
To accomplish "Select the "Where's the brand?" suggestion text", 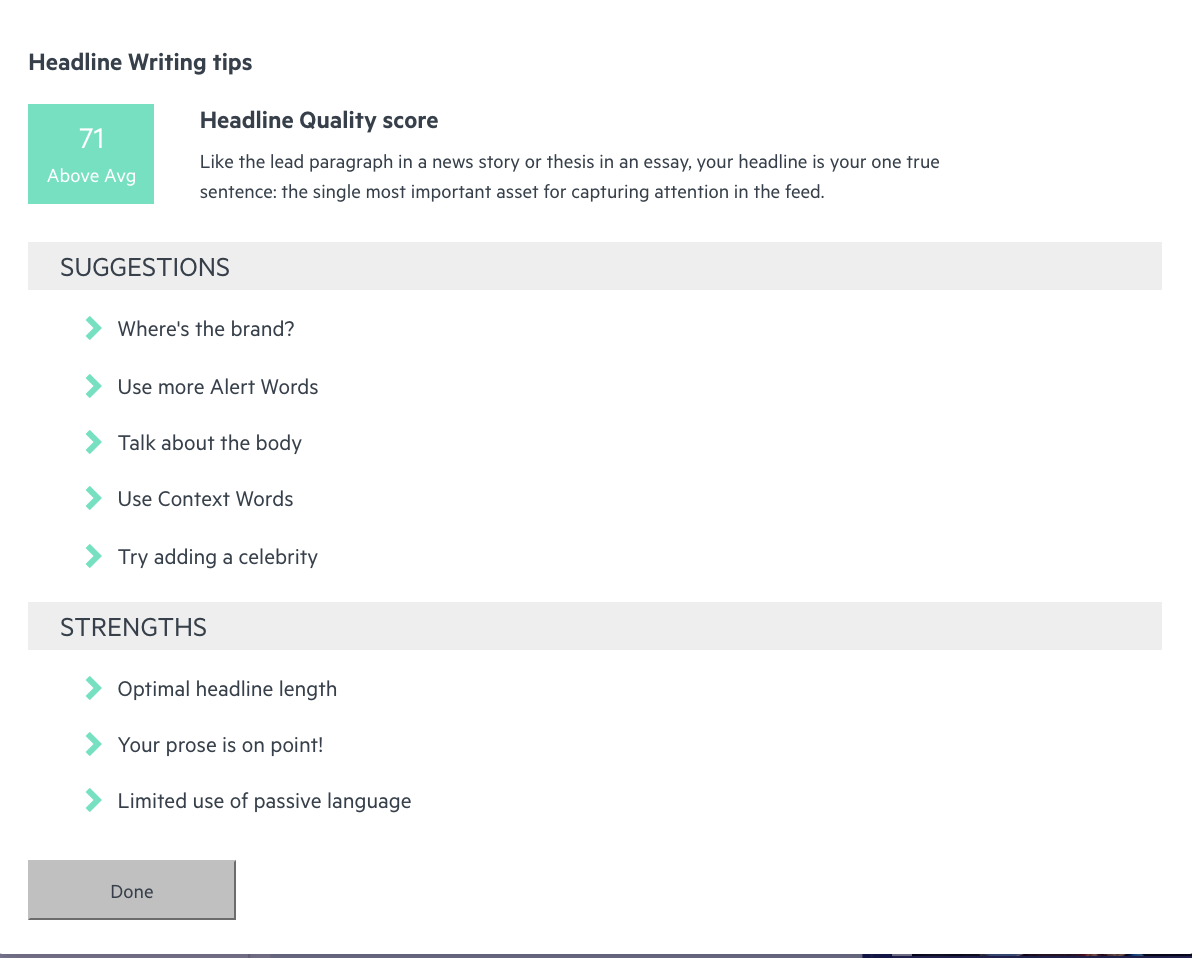I will click(x=206, y=328).
